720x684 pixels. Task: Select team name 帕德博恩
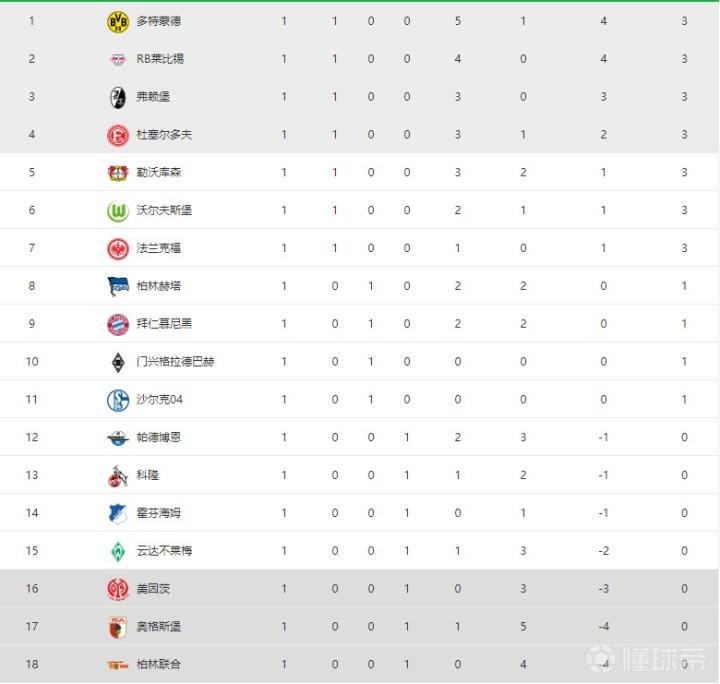click(159, 438)
